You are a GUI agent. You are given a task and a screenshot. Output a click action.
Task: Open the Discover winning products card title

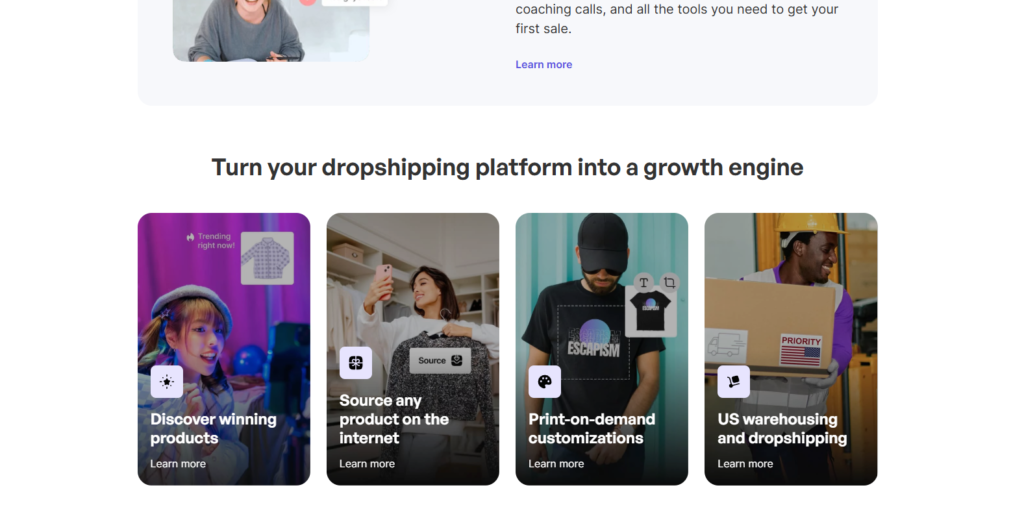[x=214, y=428]
